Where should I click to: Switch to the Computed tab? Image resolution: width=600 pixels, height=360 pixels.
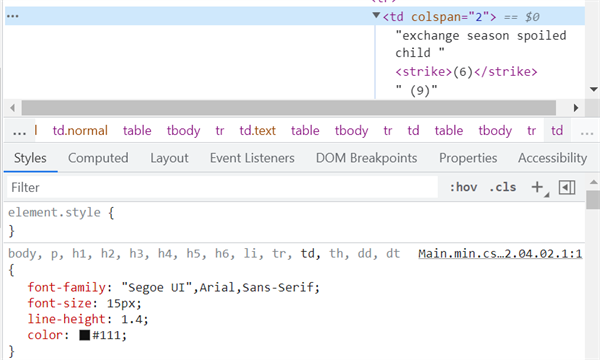click(x=98, y=158)
